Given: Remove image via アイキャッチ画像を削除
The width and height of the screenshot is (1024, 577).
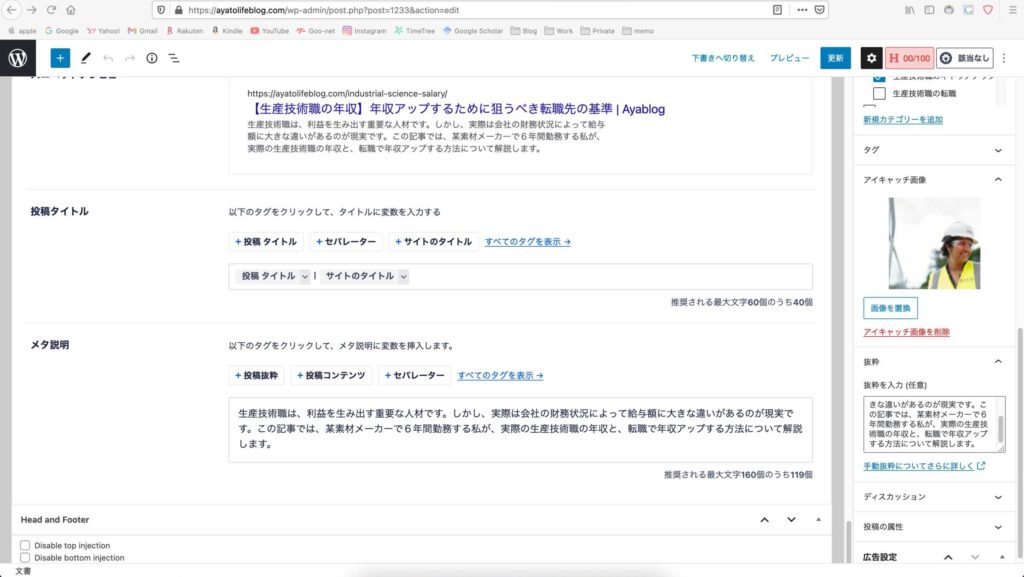Looking at the screenshot, I should pos(906,332).
